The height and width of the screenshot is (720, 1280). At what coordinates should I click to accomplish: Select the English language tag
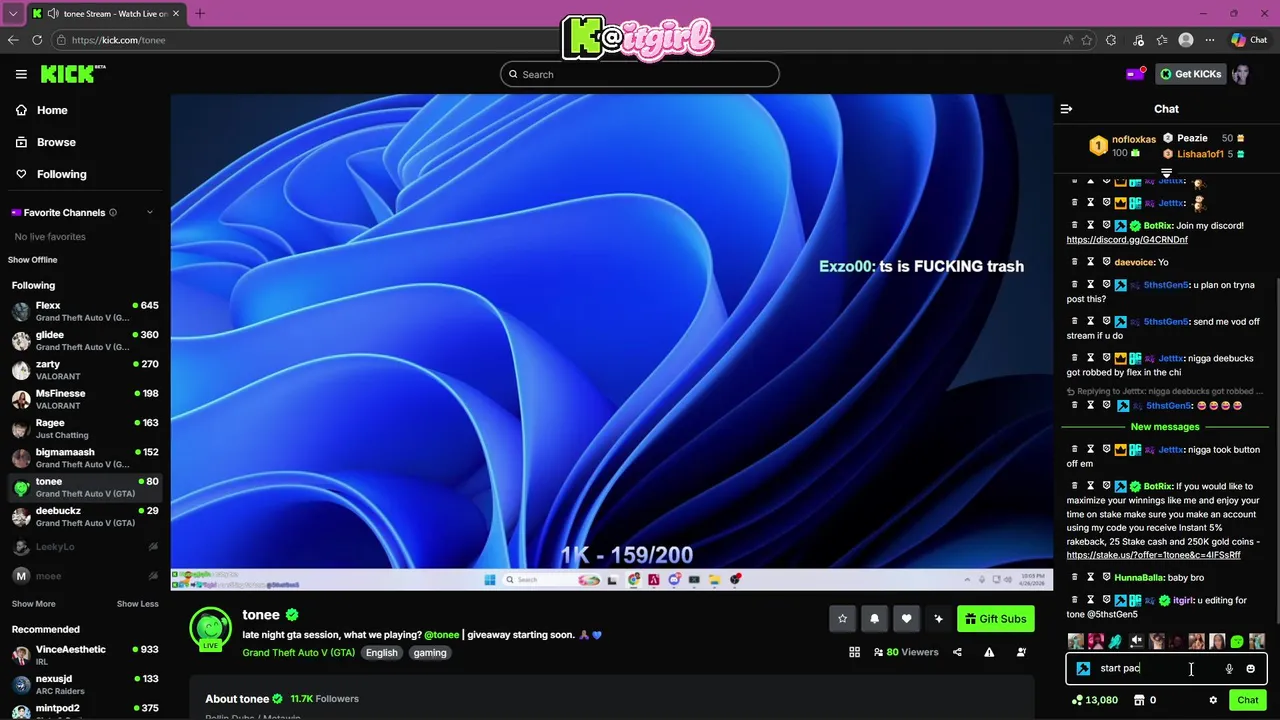tap(381, 653)
